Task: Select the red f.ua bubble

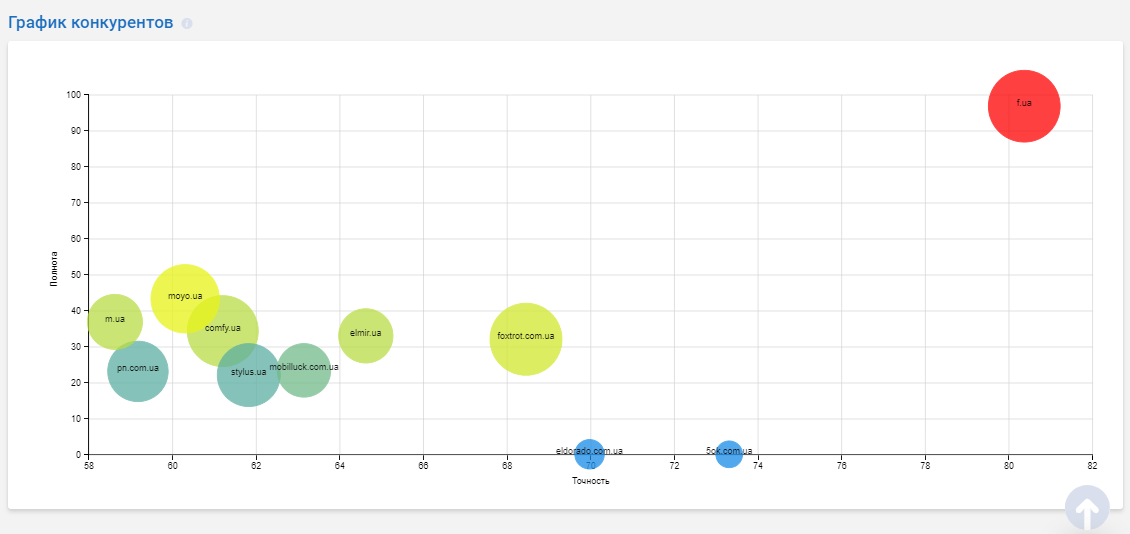Action: [1023, 107]
